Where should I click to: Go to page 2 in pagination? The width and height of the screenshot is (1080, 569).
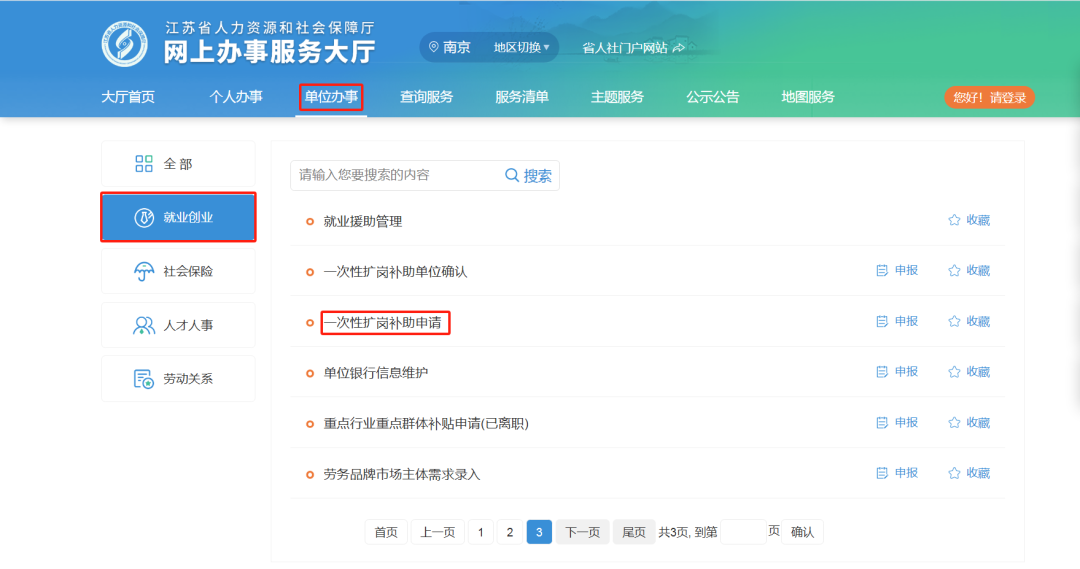pyautogui.click(x=509, y=532)
